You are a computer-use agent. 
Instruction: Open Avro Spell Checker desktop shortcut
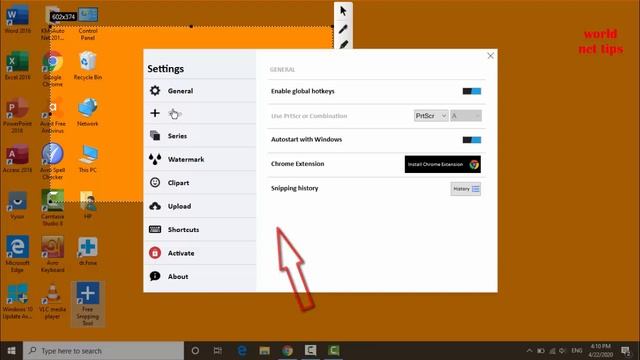pos(53,161)
